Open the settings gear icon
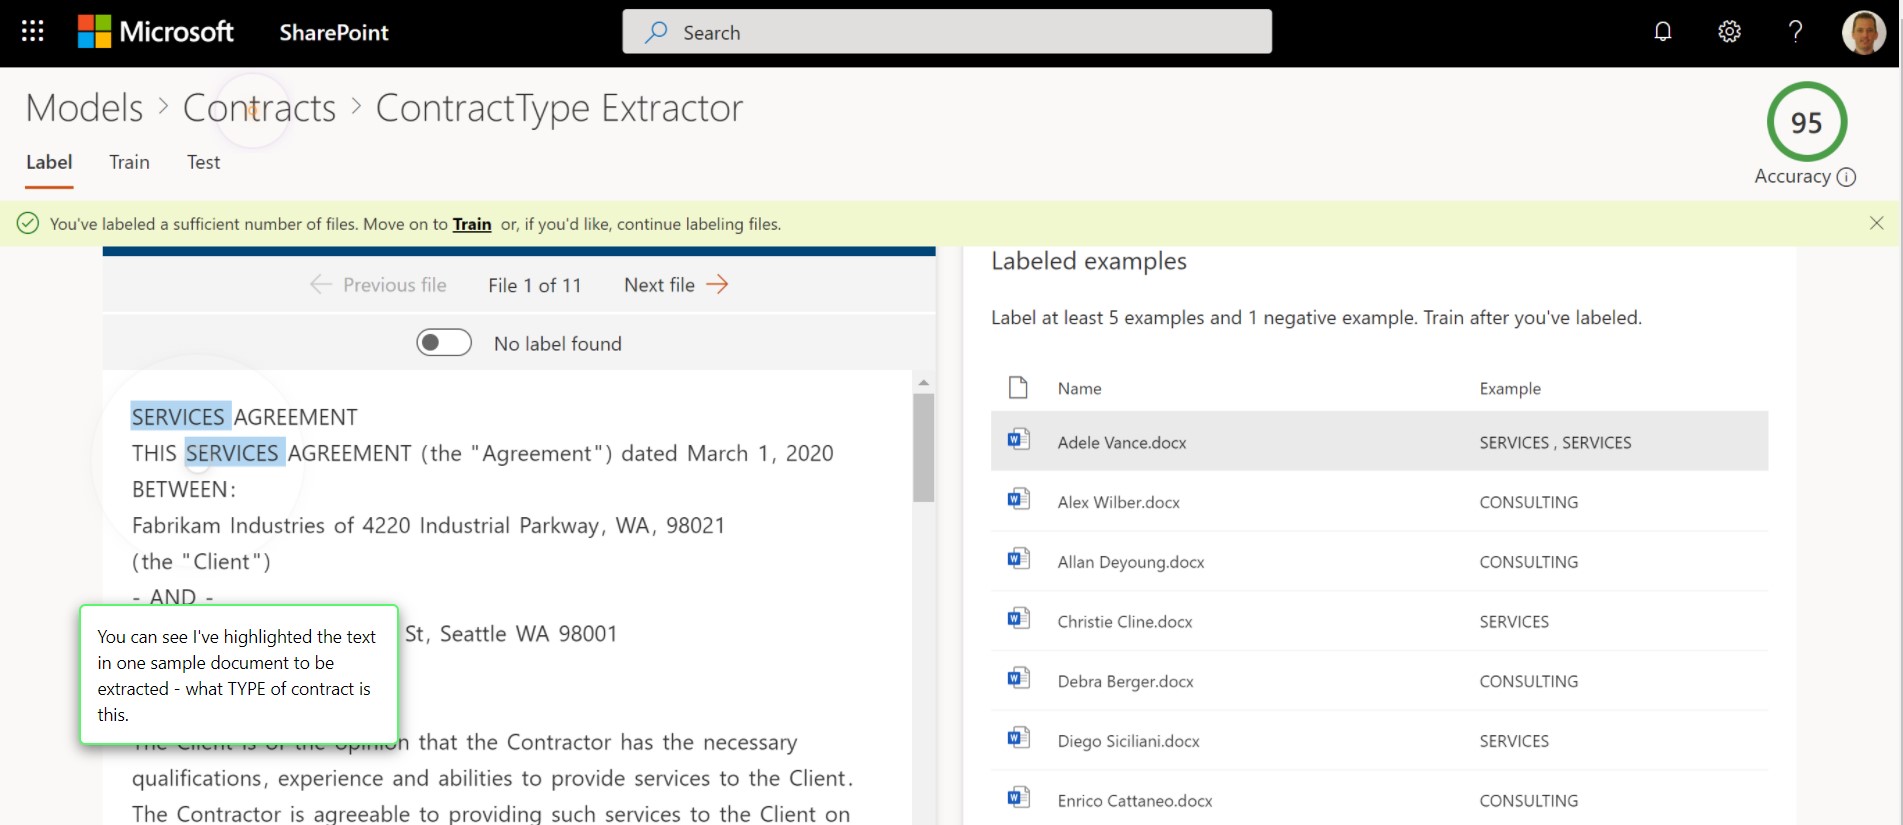This screenshot has height=825, width=1903. [x=1729, y=32]
